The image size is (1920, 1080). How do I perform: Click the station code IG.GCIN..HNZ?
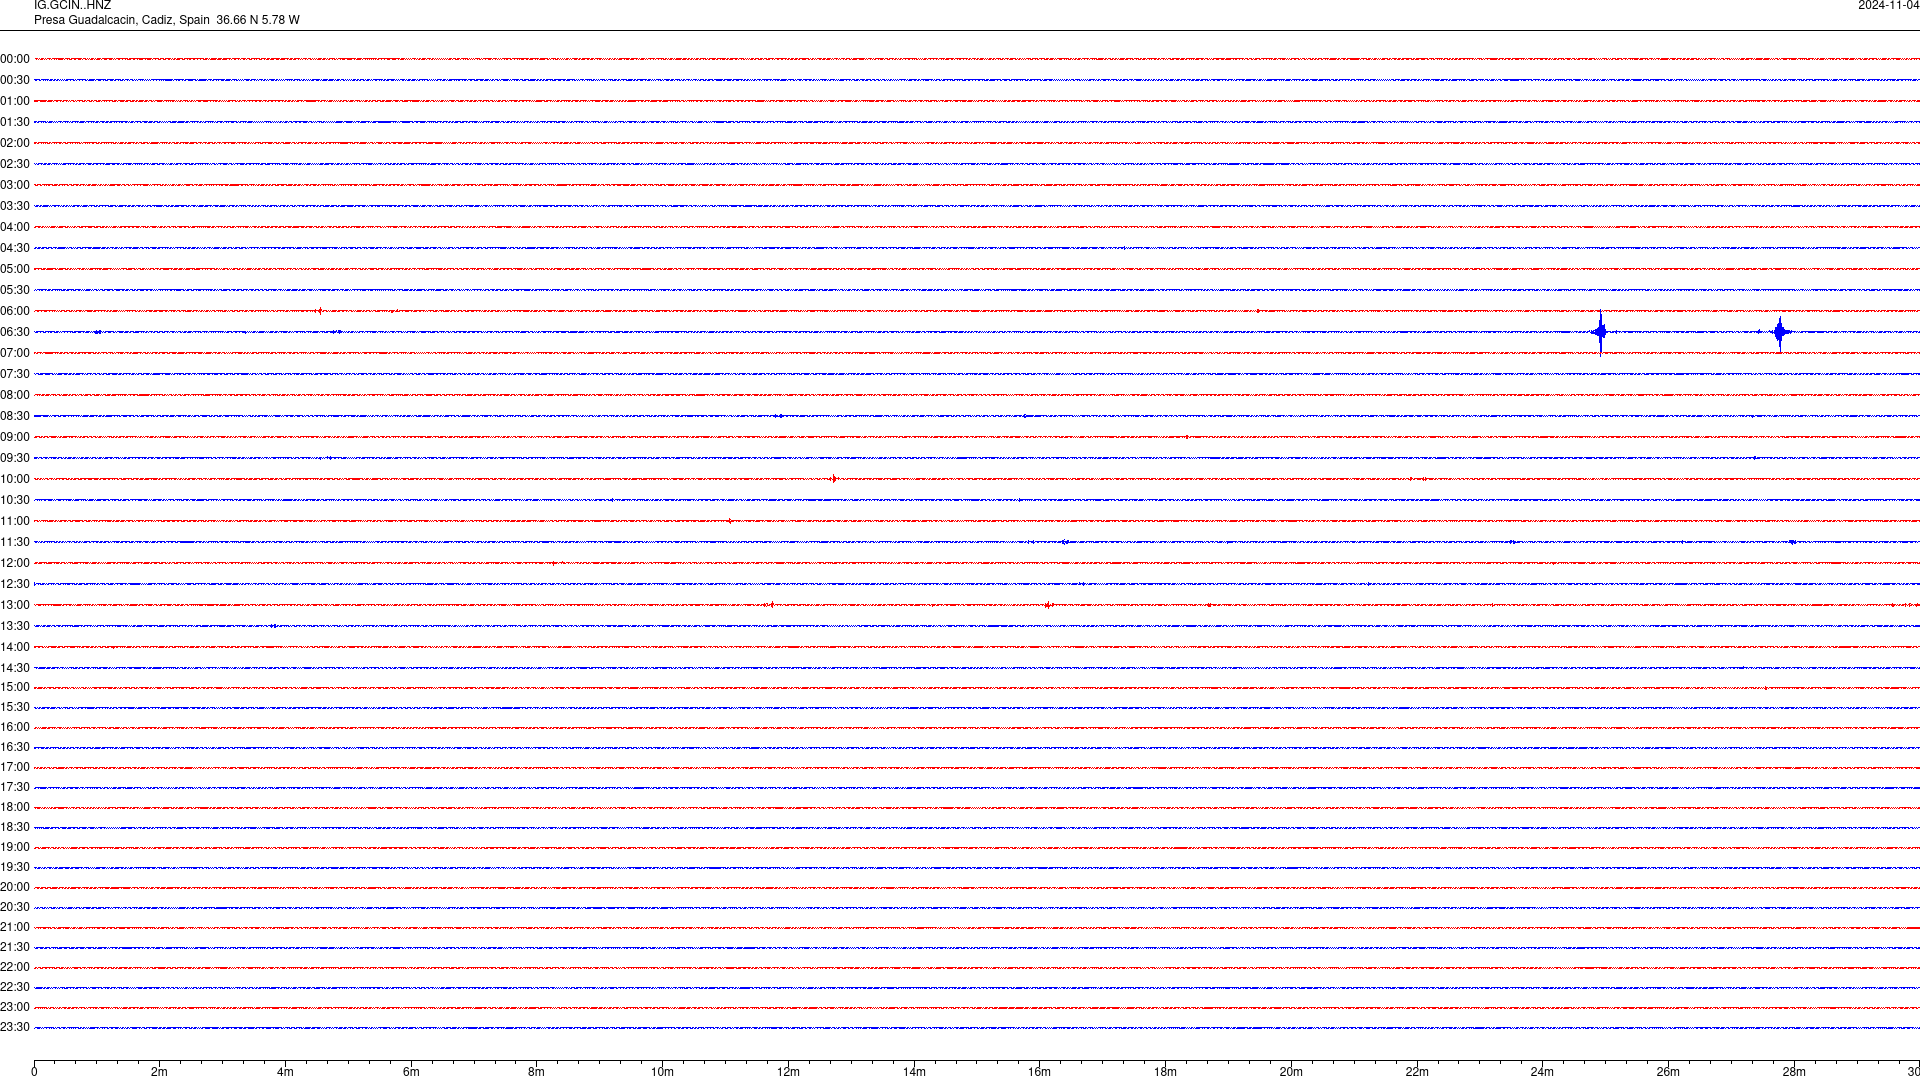pos(72,6)
